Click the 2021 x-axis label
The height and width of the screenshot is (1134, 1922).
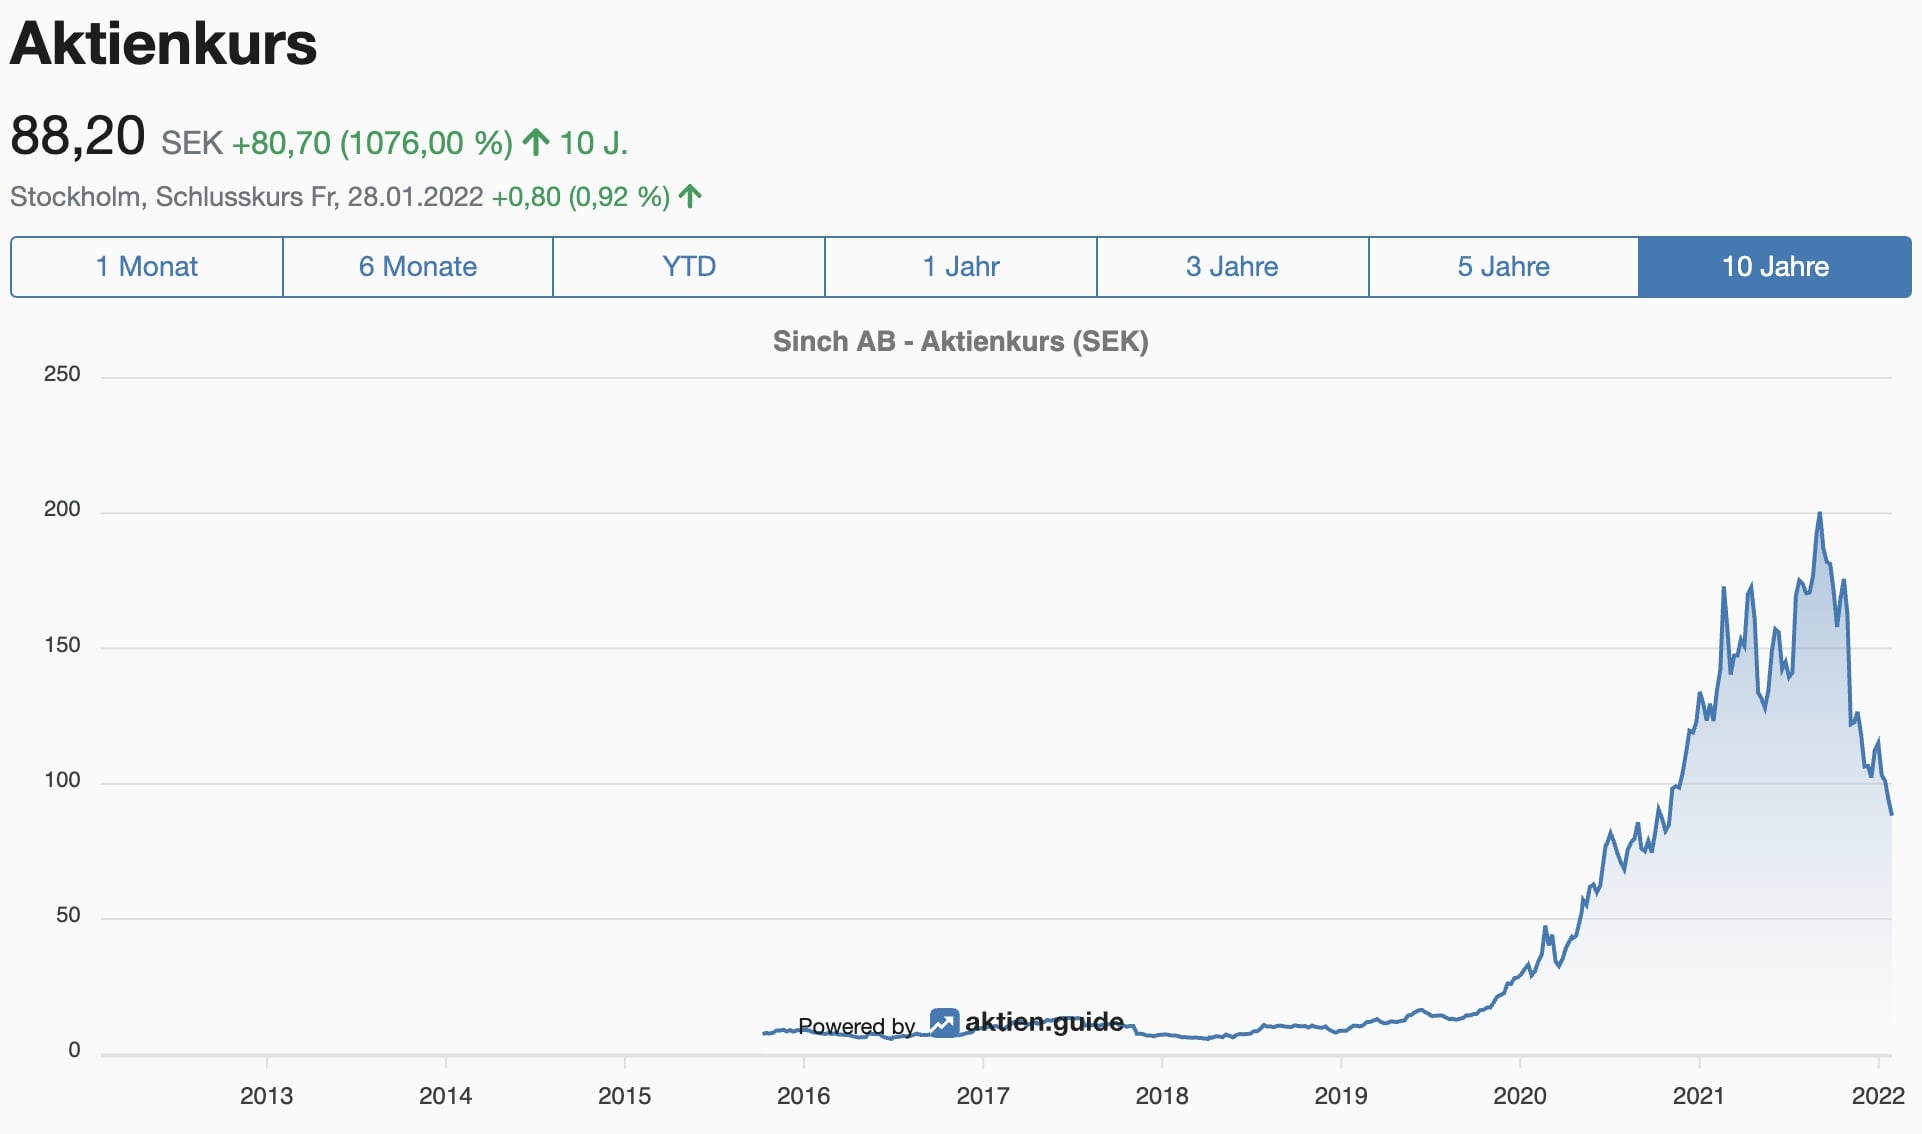1699,1096
